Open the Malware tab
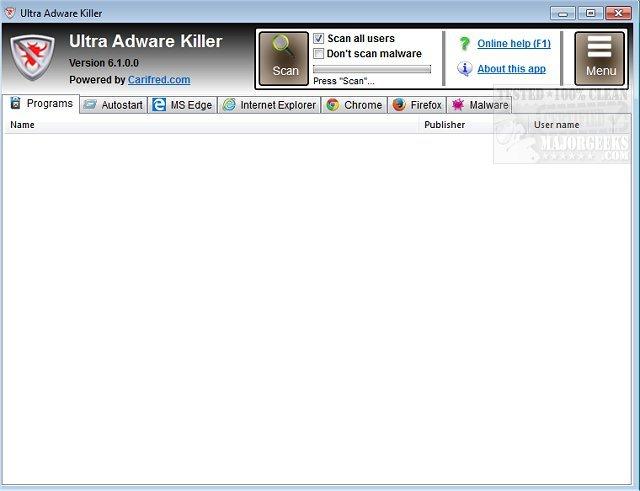Screen dimensions: 640x491 (480, 105)
